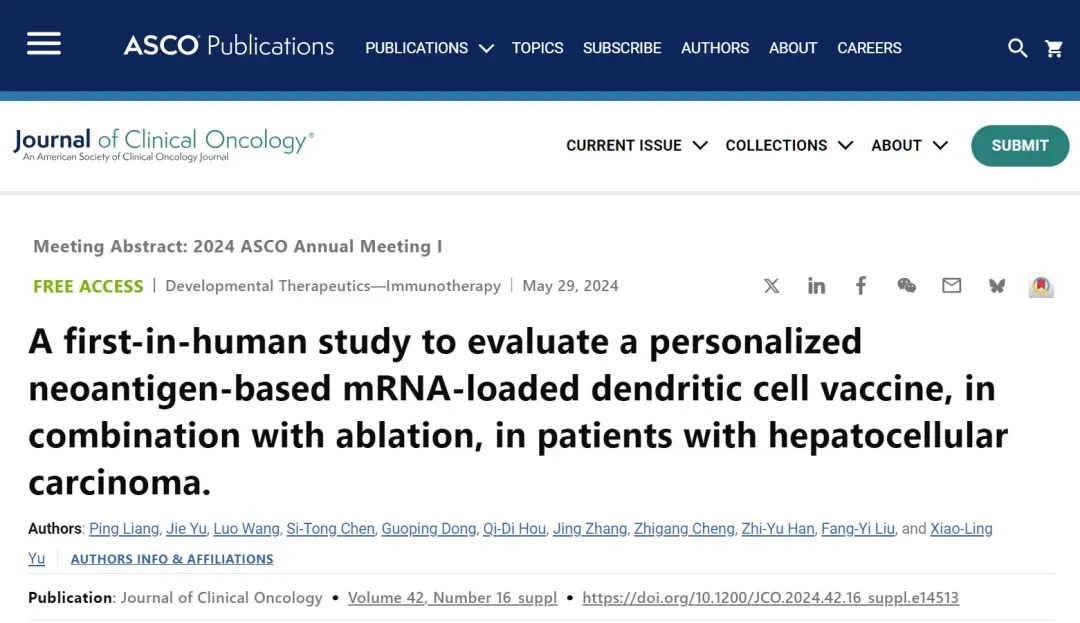Email this article using envelope icon

pyautogui.click(x=952, y=286)
